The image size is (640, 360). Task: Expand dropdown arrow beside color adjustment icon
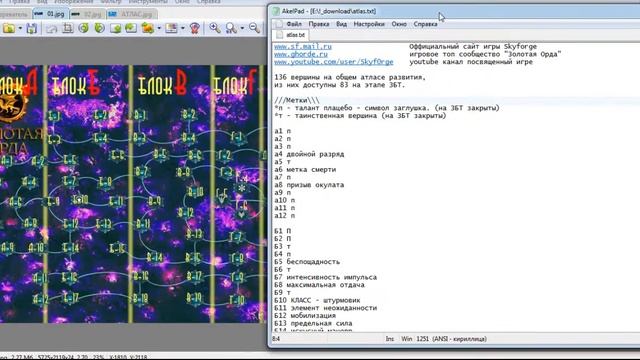click(182, 28)
